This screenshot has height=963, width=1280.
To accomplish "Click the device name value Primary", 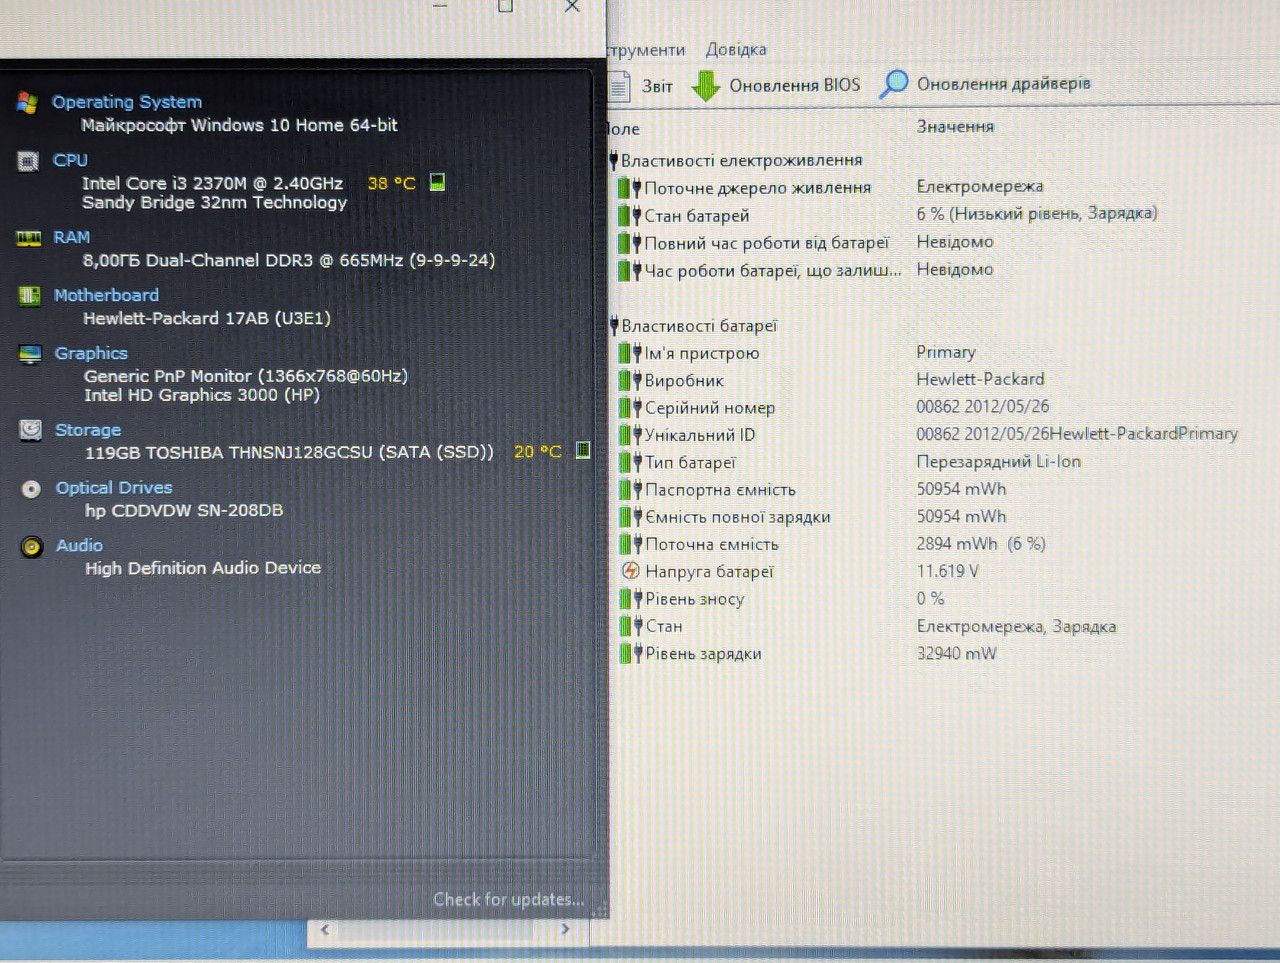I will tap(946, 352).
